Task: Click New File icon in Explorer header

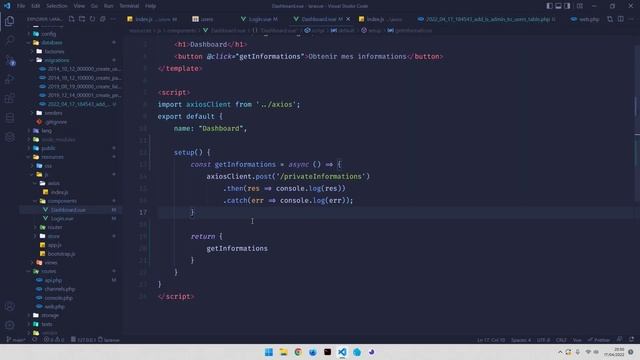Action: pos(71,19)
